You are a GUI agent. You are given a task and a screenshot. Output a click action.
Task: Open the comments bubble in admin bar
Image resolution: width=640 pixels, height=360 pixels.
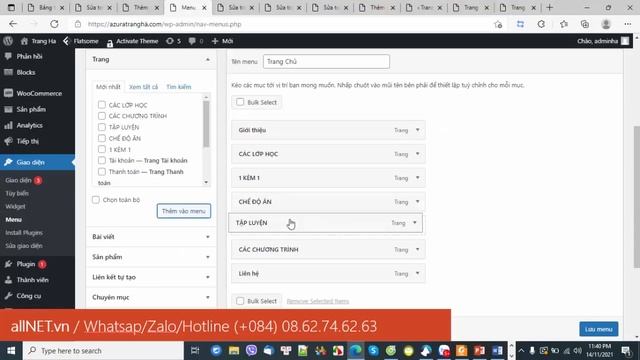click(x=196, y=41)
